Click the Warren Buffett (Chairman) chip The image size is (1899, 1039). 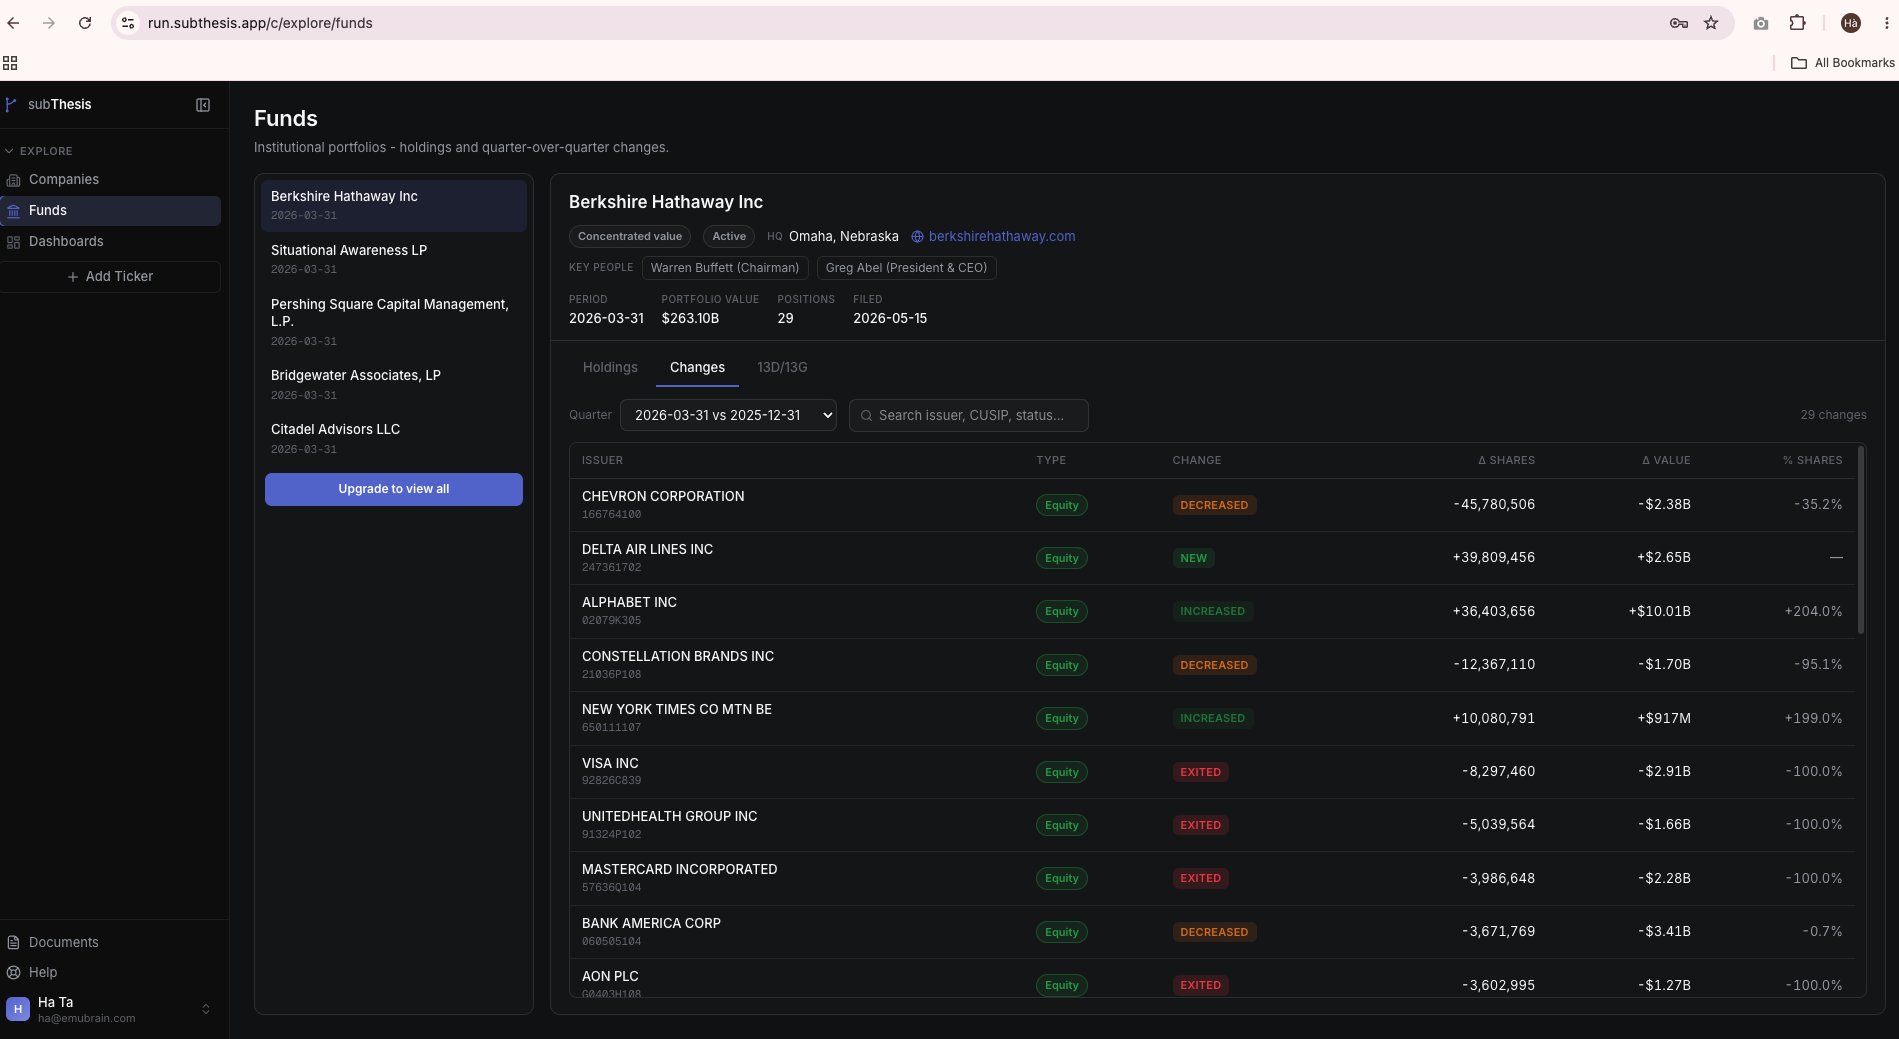coord(725,268)
